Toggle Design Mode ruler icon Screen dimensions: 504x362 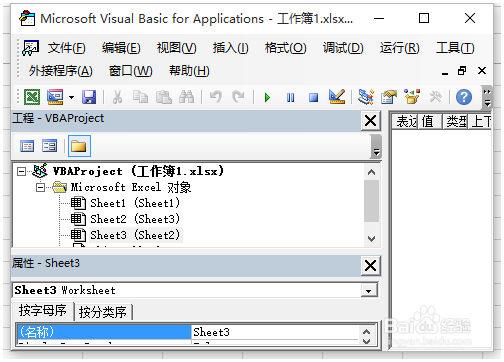pyautogui.click(x=337, y=97)
